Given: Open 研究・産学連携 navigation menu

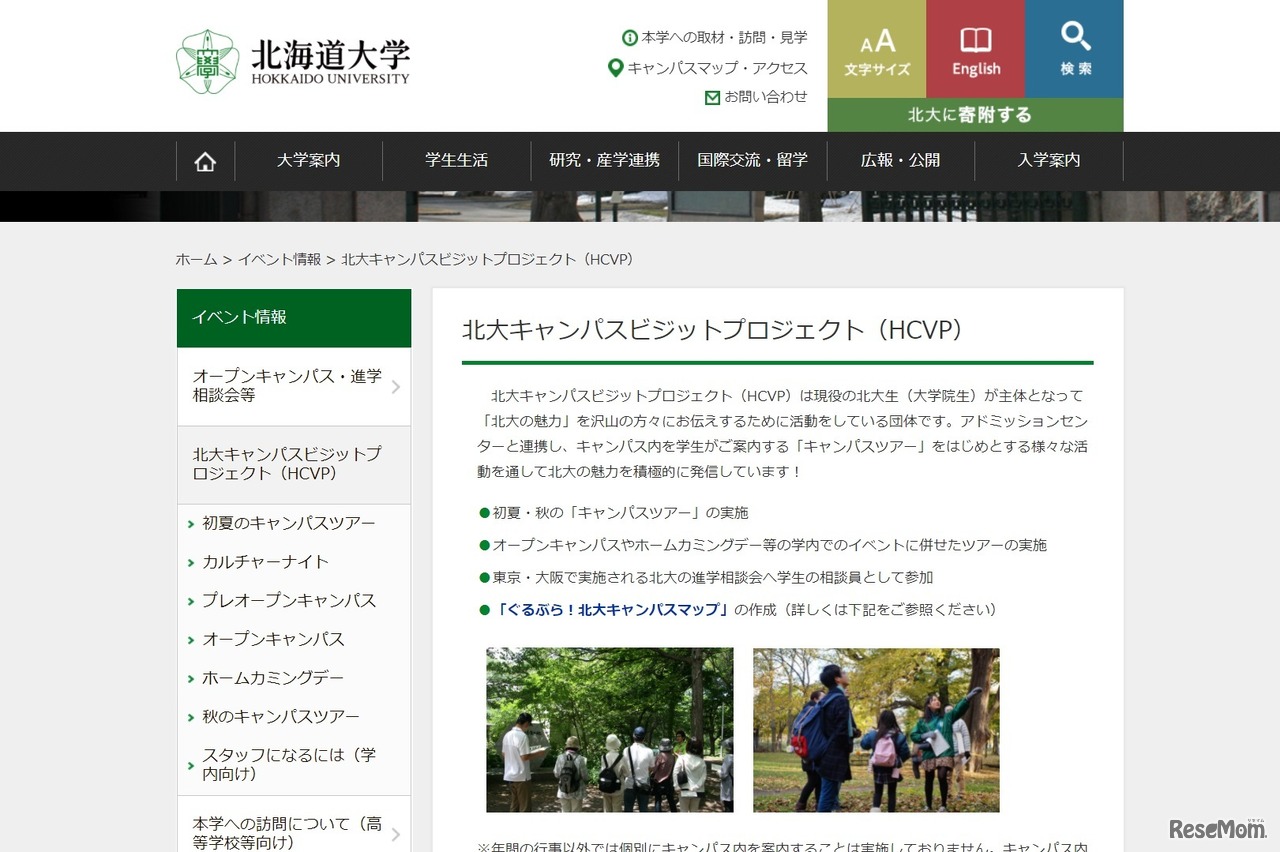Looking at the screenshot, I should pos(604,160).
